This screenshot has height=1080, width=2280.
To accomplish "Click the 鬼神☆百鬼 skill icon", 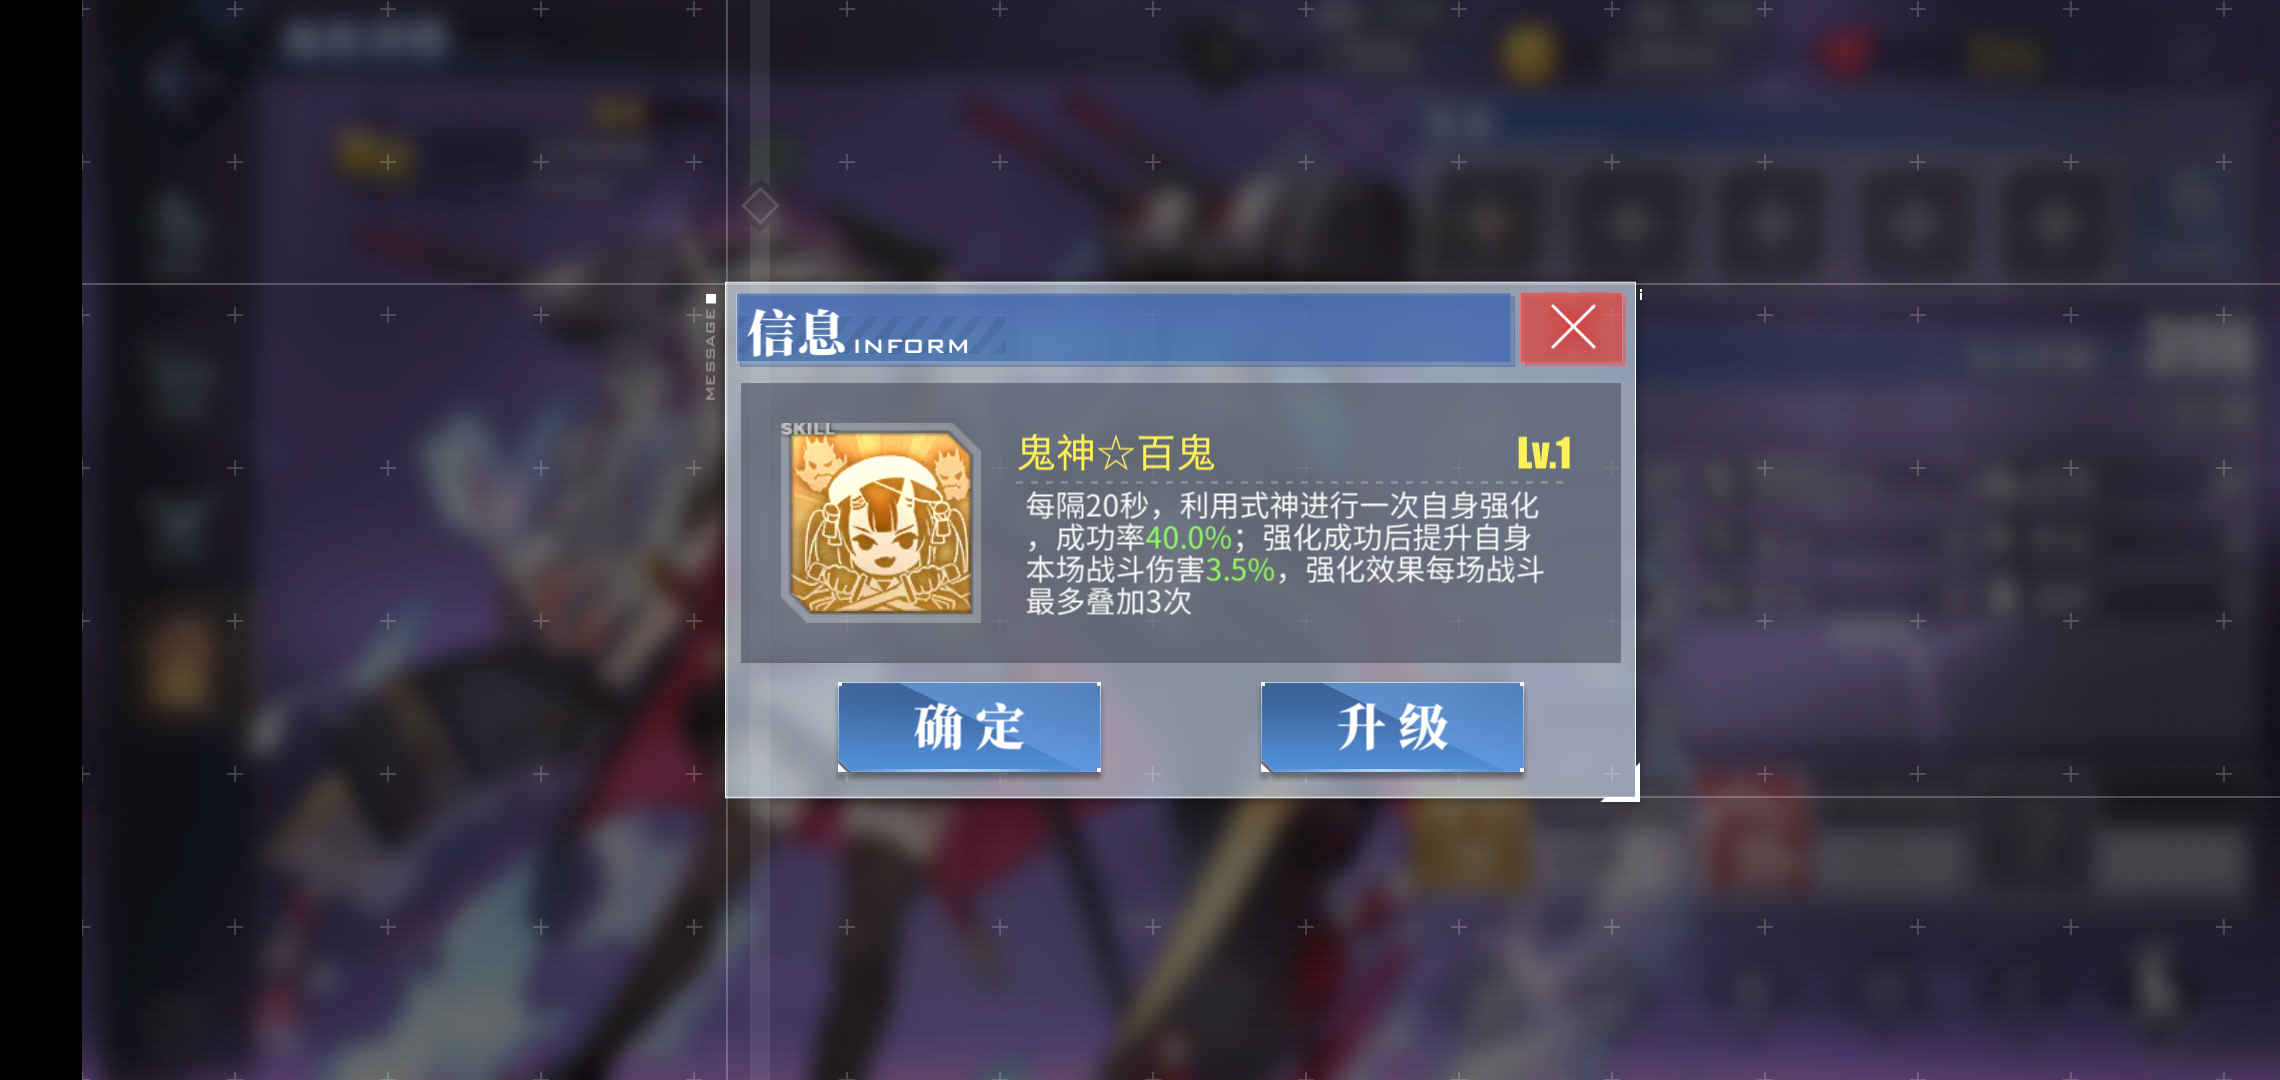I will pyautogui.click(x=880, y=524).
